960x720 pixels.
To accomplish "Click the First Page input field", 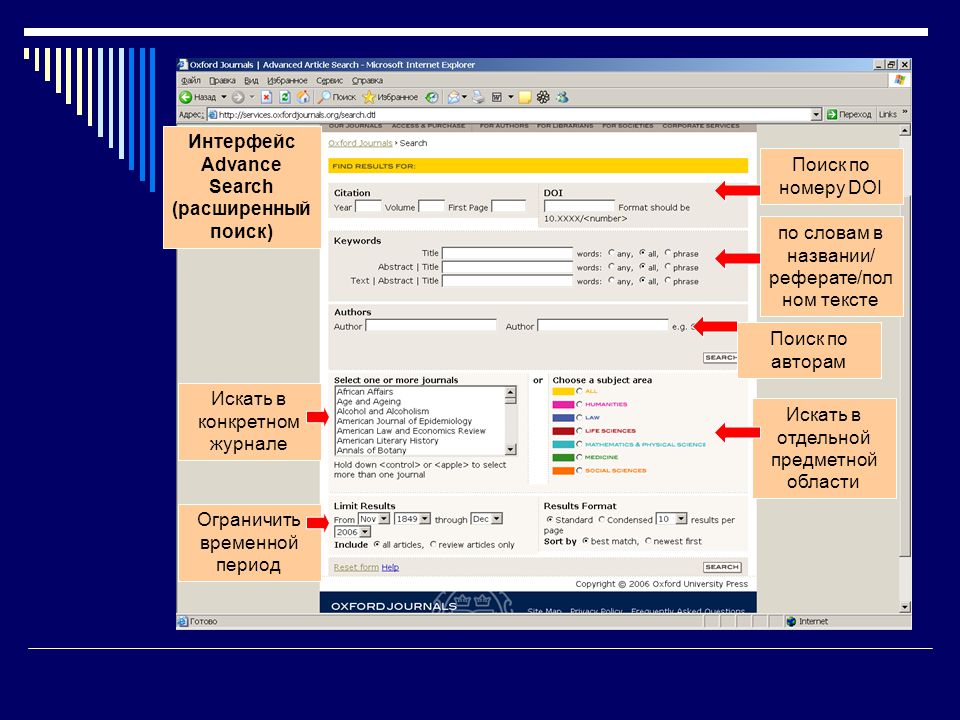I will [x=508, y=206].
